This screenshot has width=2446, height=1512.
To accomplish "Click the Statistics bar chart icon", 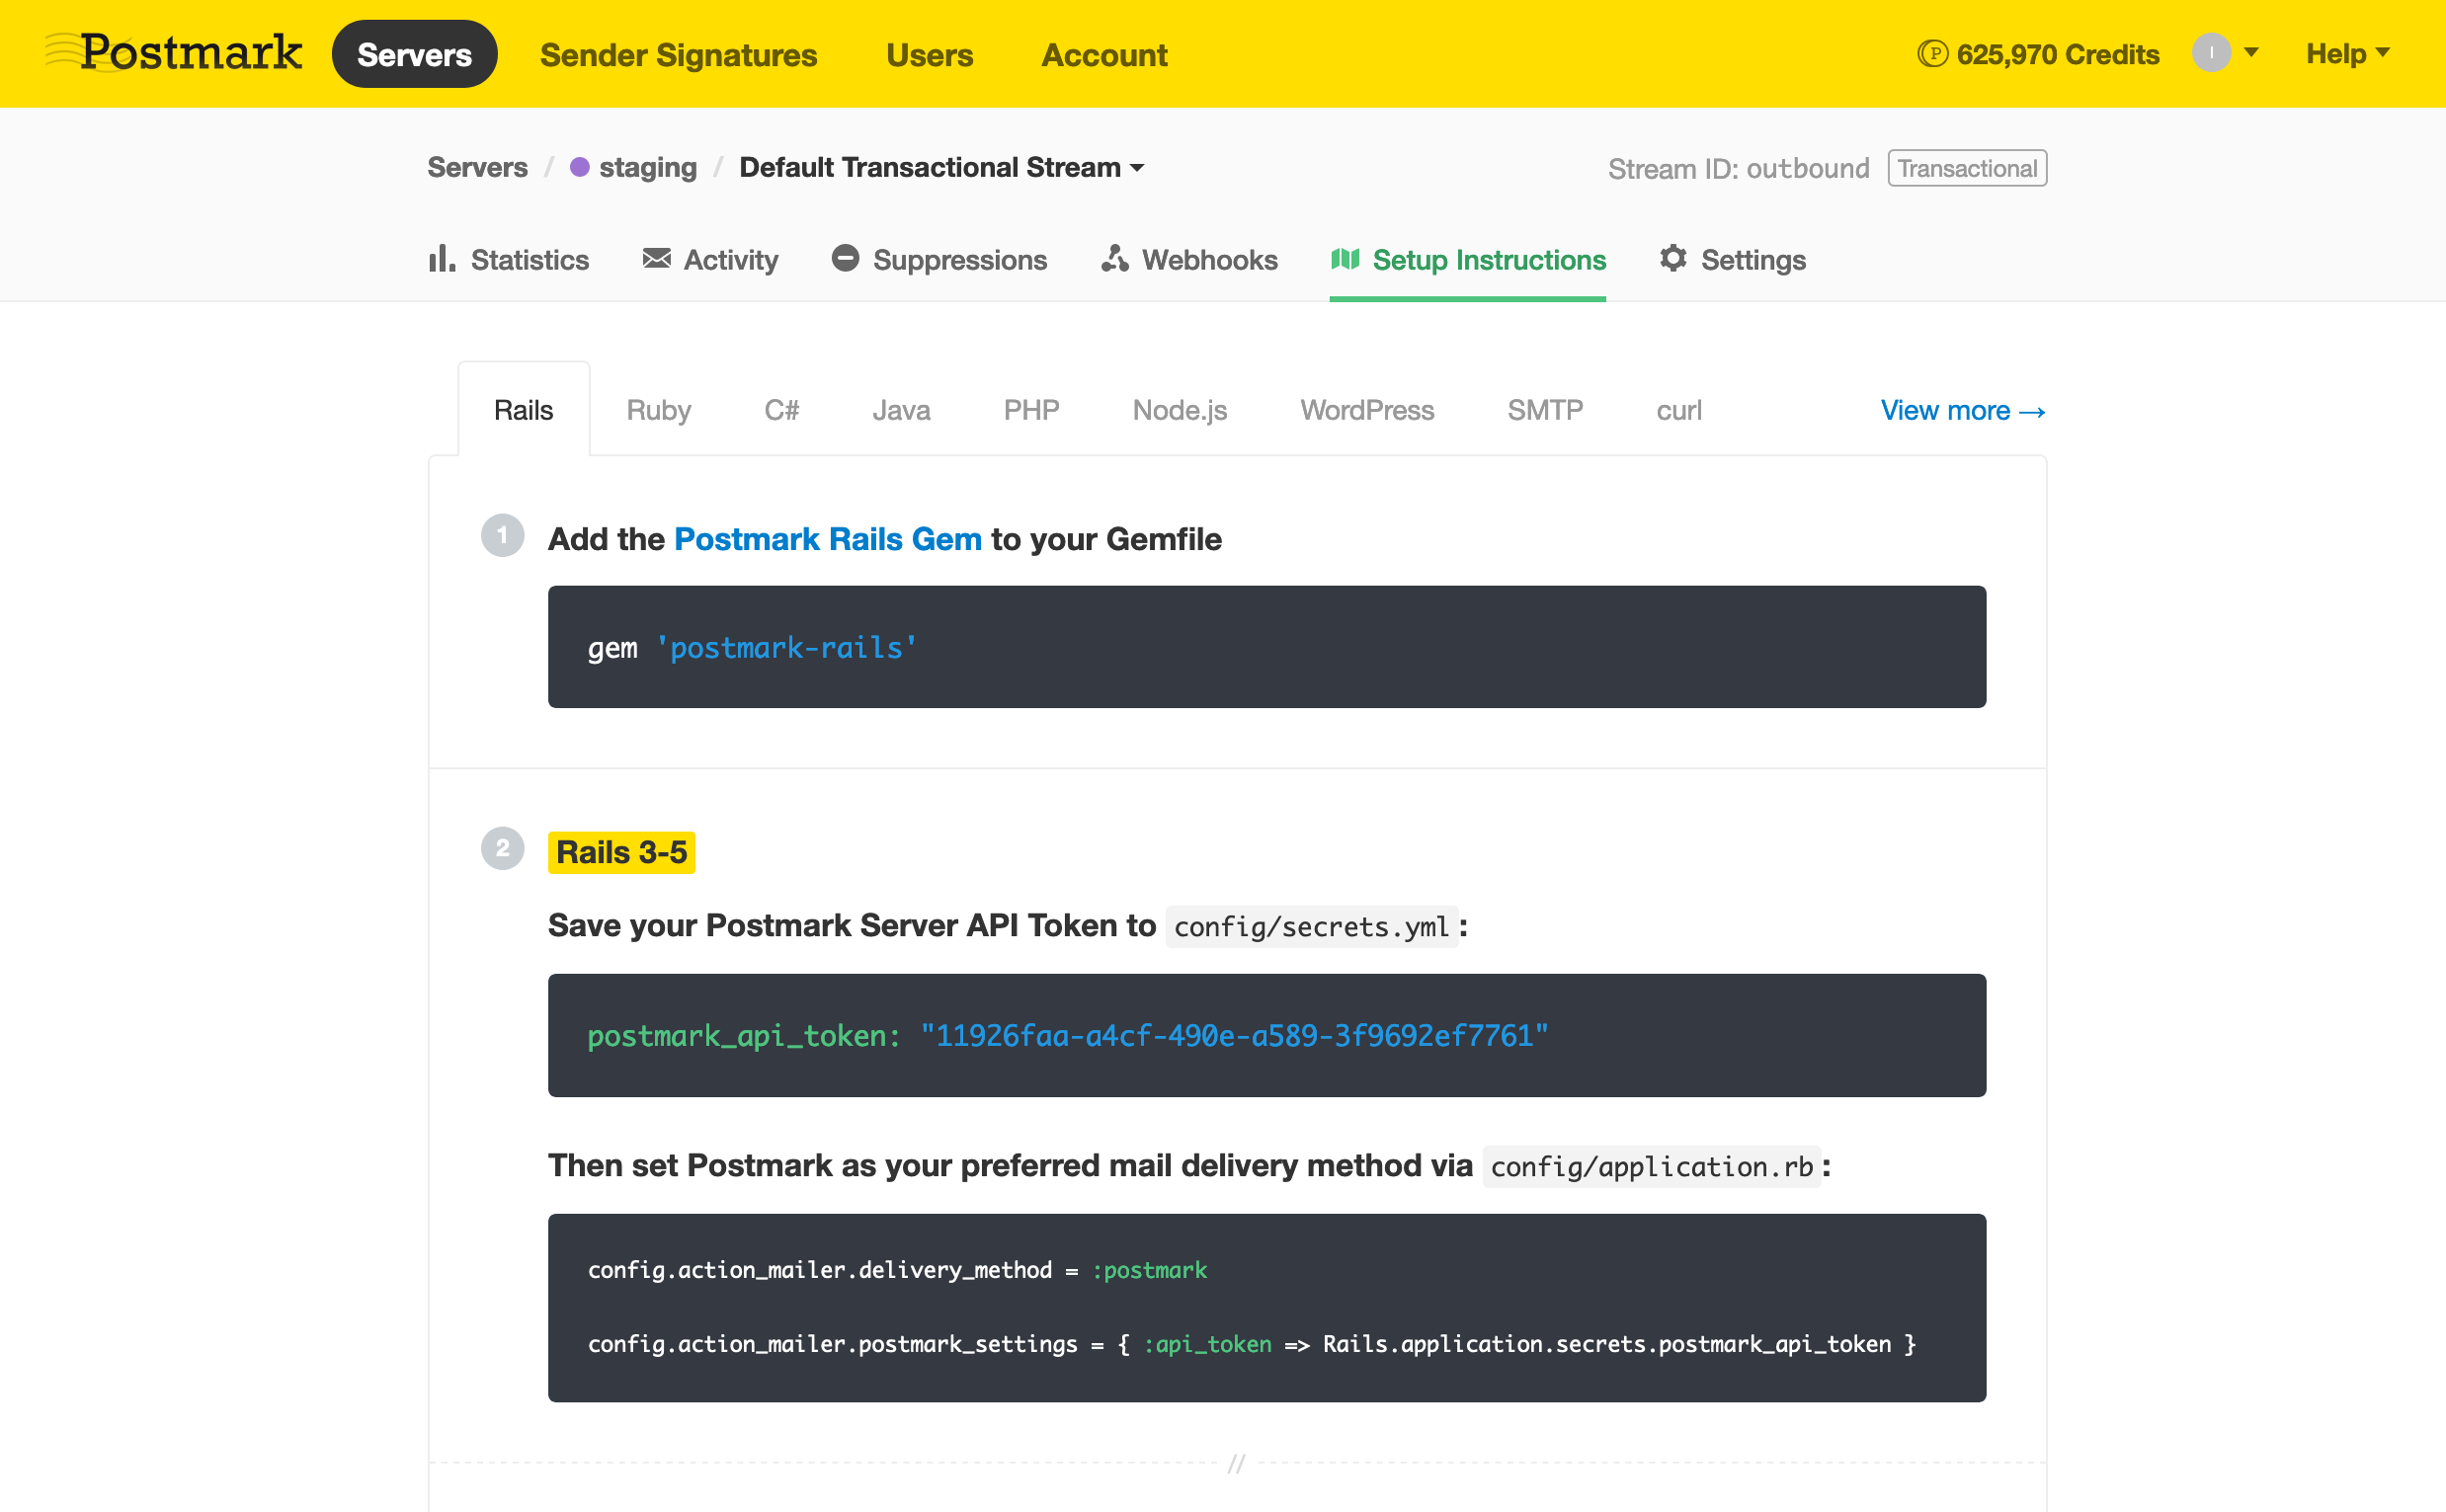I will pos(441,259).
